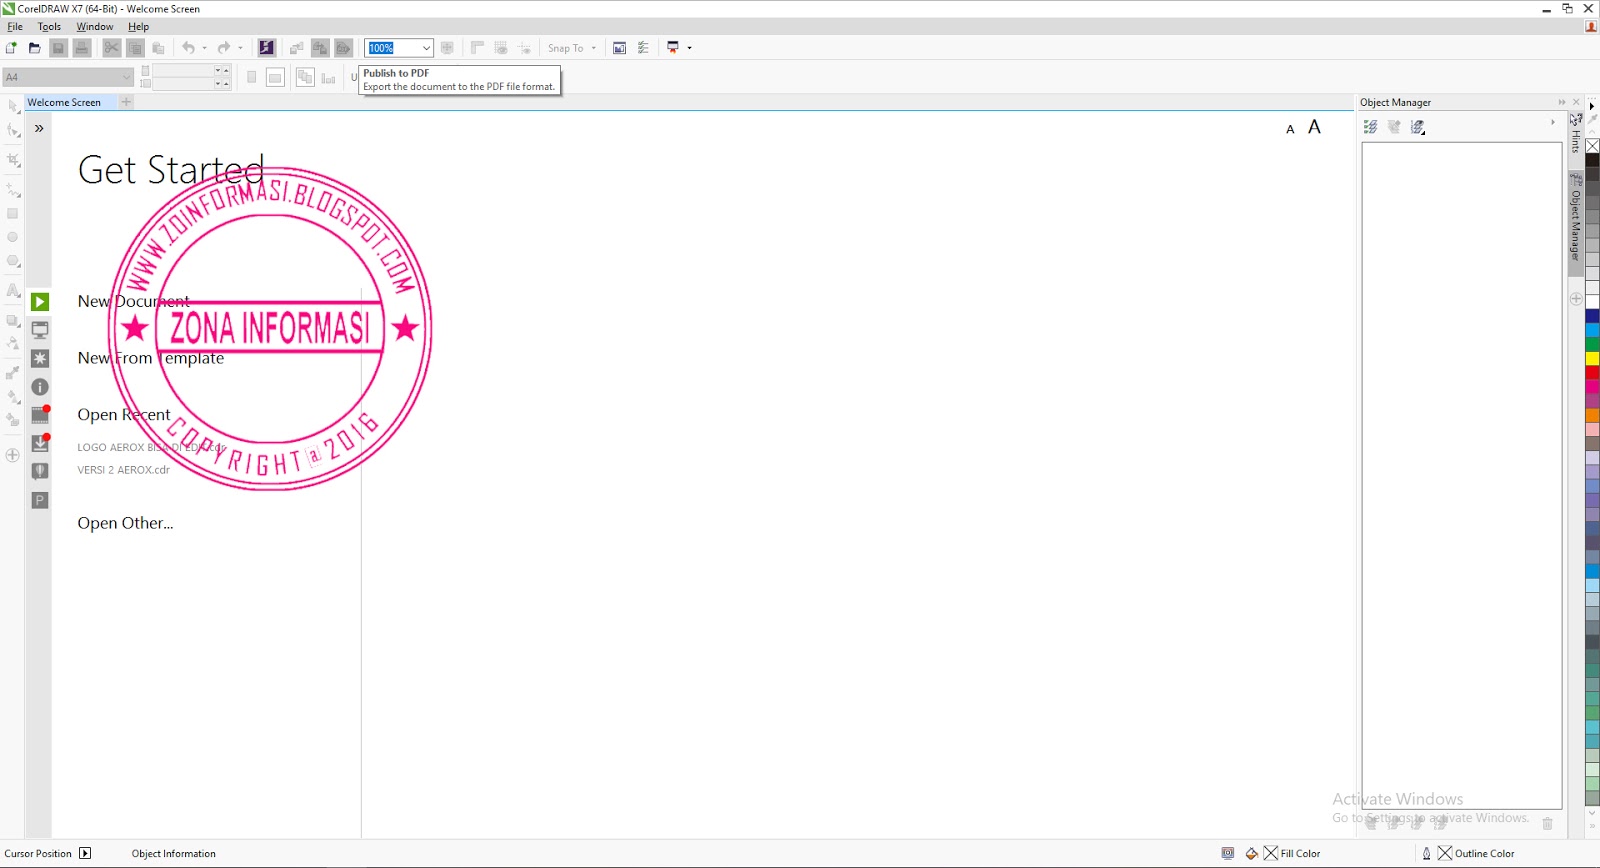The image size is (1600, 868).
Task: Toggle the Cursor Position arrow in status bar
Action: 85,853
